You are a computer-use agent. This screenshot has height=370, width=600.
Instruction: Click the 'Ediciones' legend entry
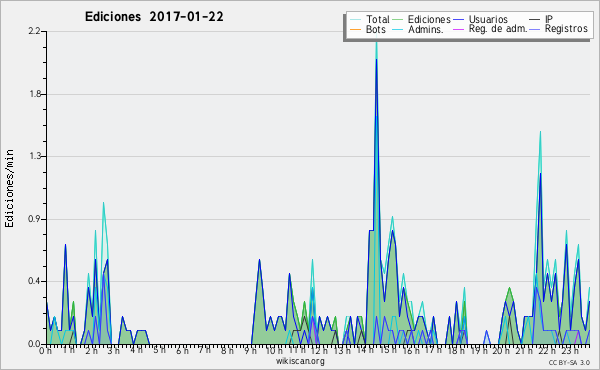422,19
